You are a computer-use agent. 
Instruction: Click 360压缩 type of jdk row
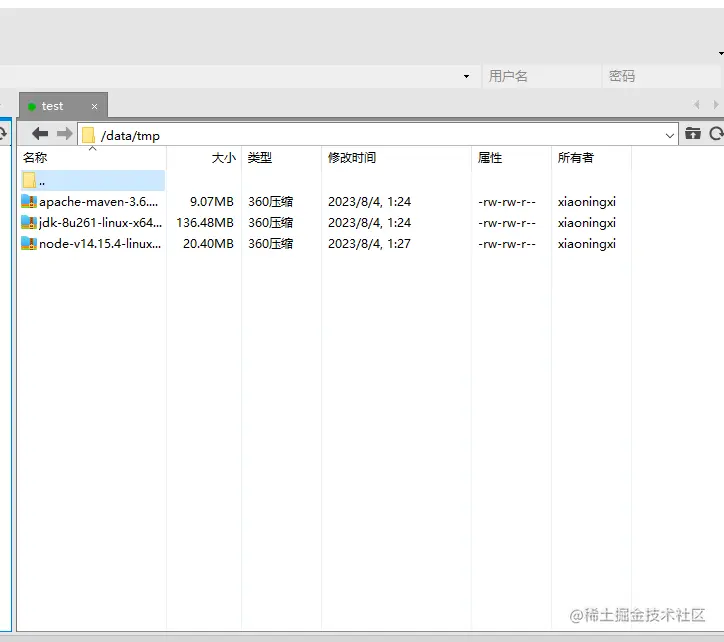(x=270, y=223)
